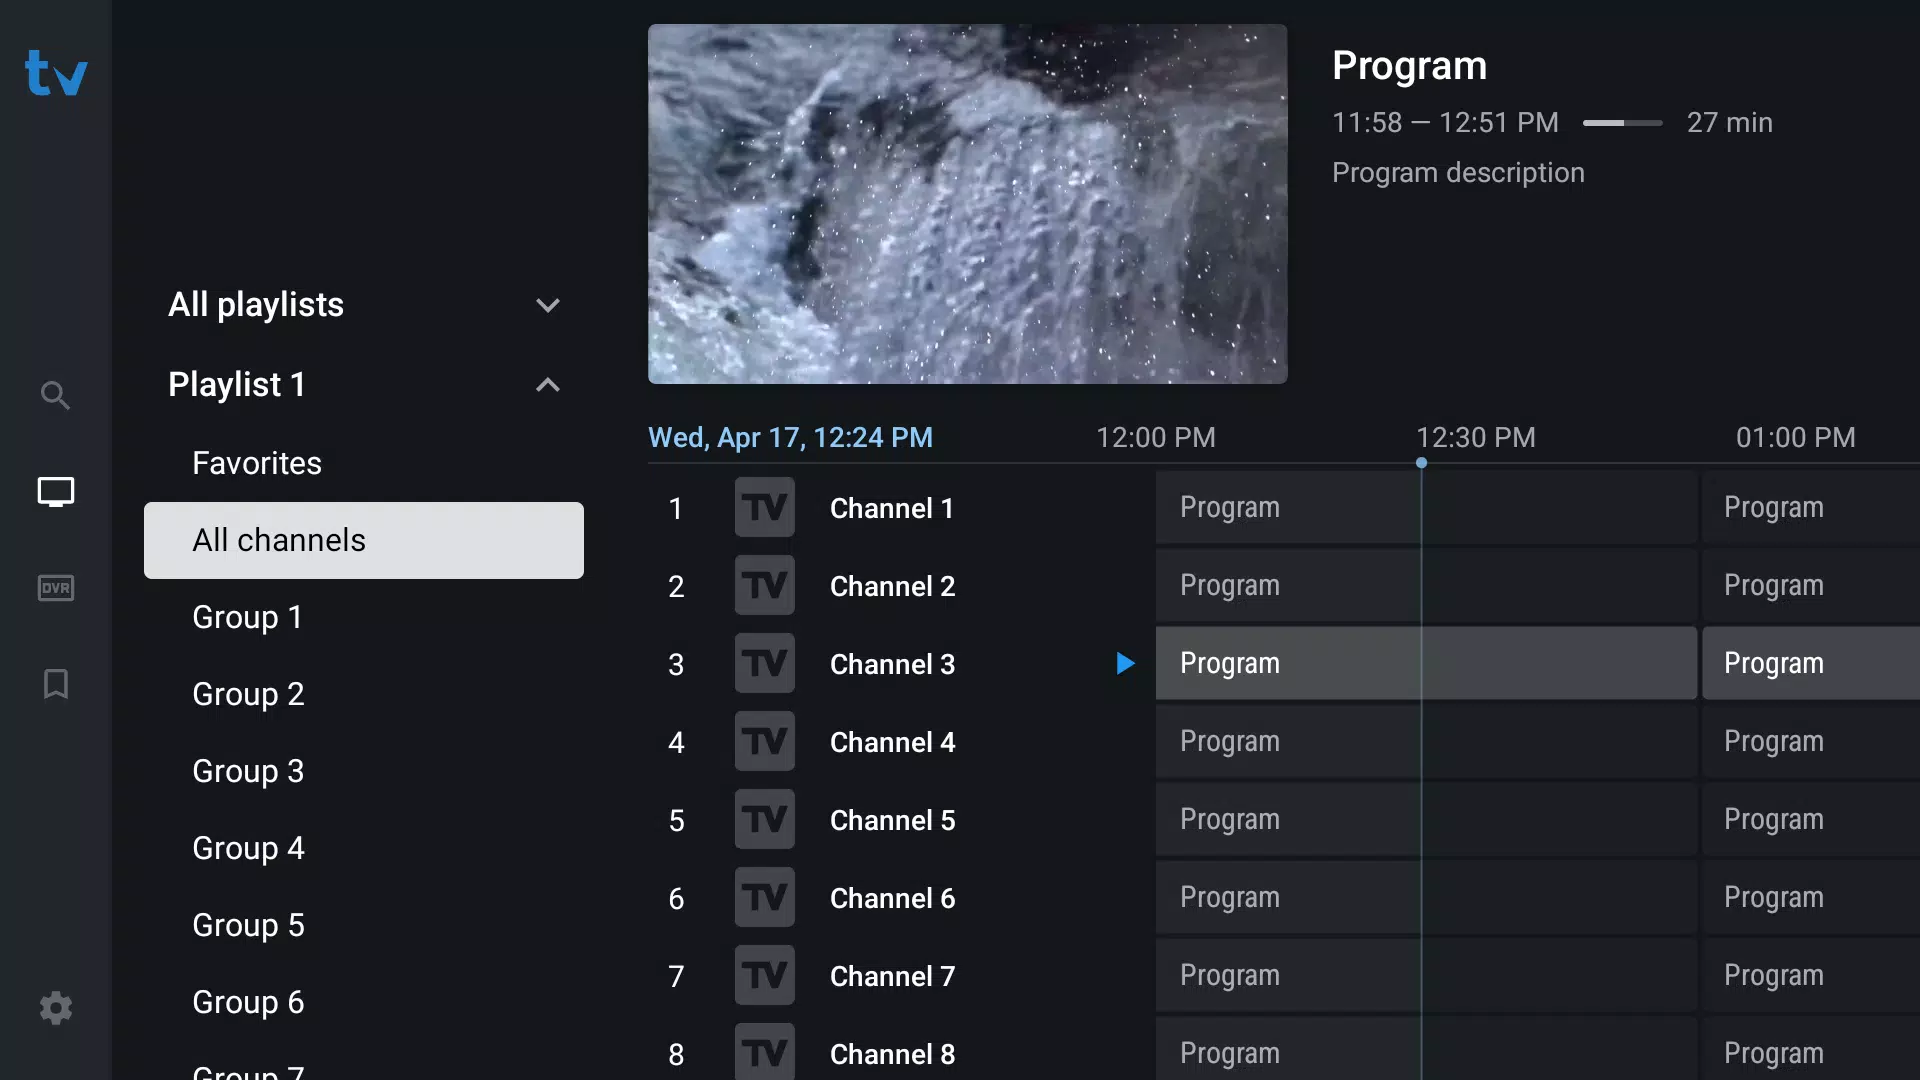This screenshot has width=1920, height=1080.
Task: Open the settings gear panel
Action: [x=55, y=1007]
